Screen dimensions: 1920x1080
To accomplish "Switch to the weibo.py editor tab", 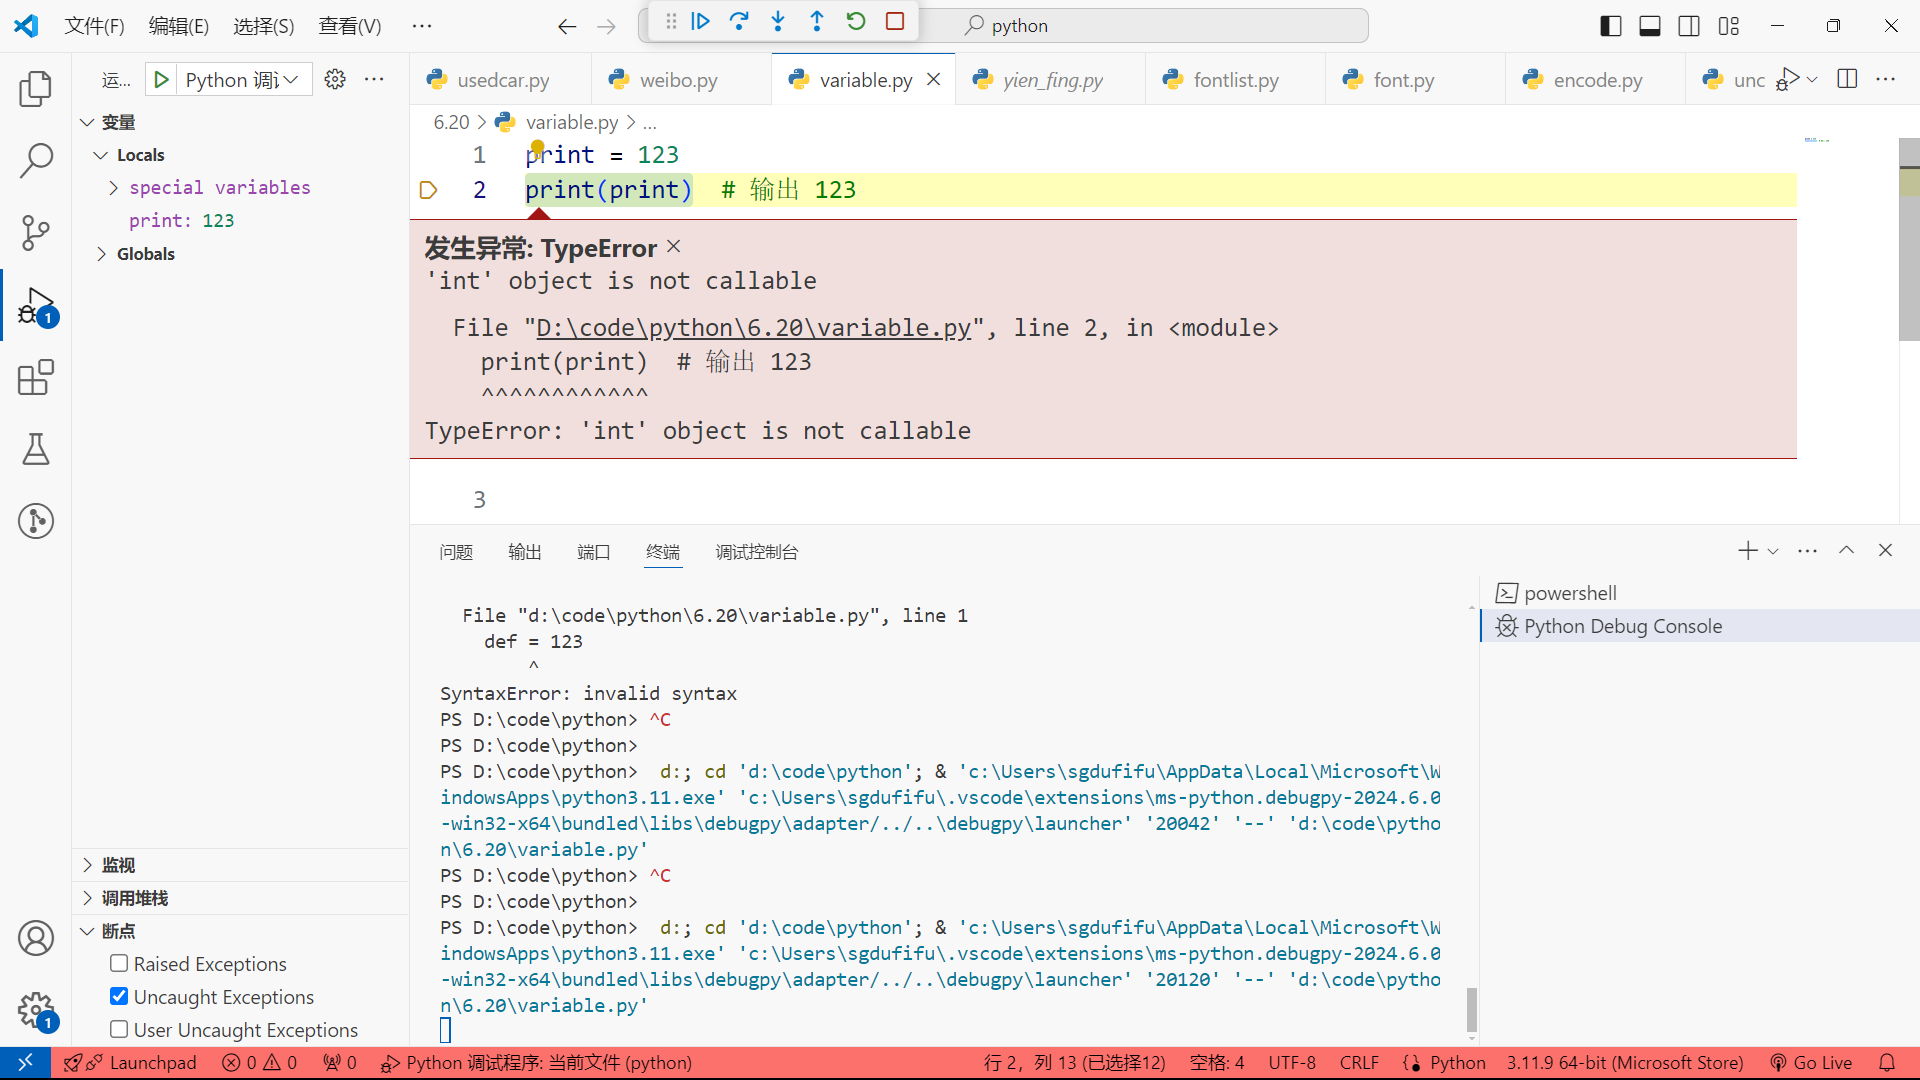I will (x=678, y=80).
